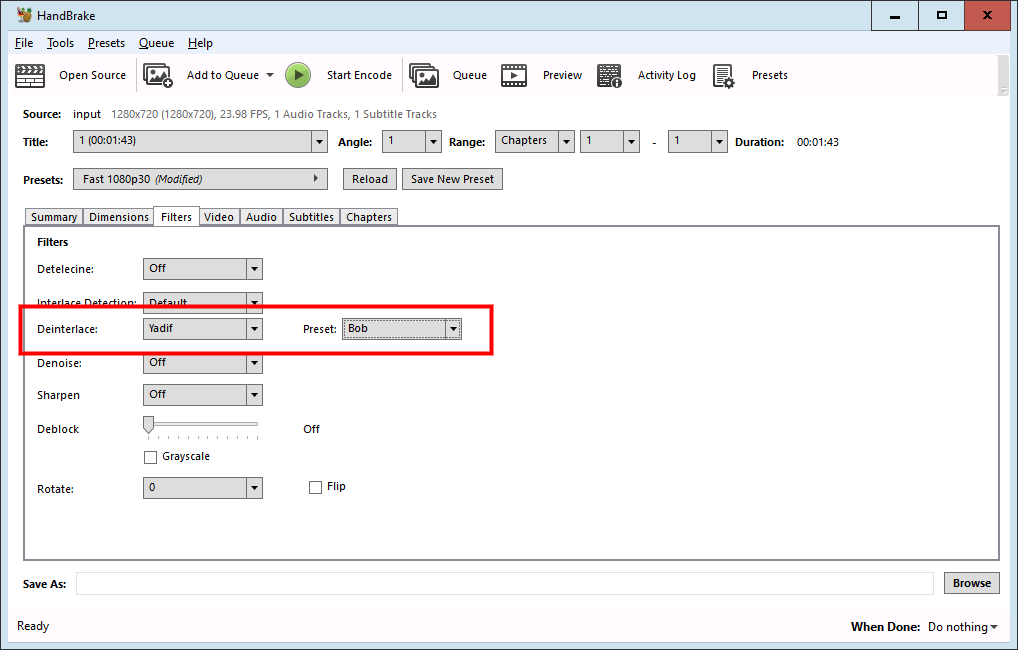Switch to the Video tab
This screenshot has width=1018, height=650.
coord(219,217)
